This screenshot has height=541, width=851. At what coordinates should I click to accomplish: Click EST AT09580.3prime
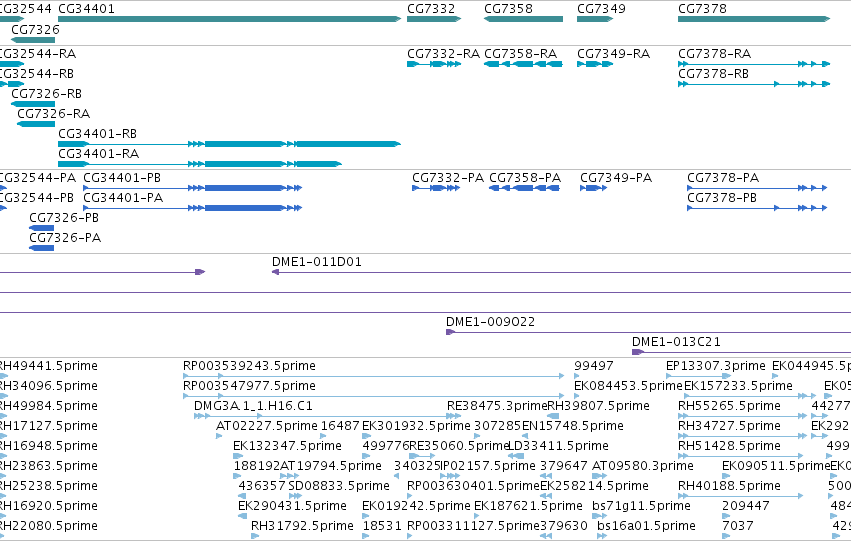pyautogui.click(x=643, y=466)
